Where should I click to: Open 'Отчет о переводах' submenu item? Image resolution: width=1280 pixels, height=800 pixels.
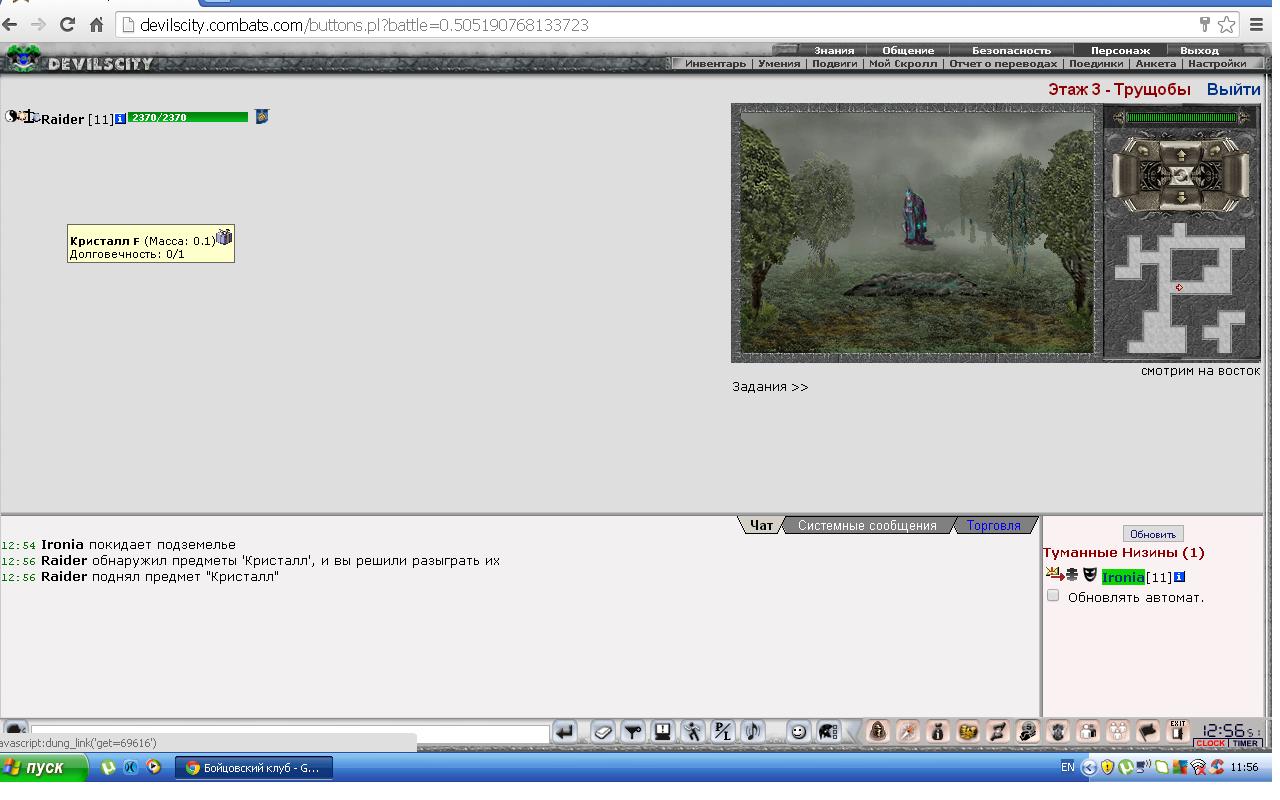(x=1003, y=64)
